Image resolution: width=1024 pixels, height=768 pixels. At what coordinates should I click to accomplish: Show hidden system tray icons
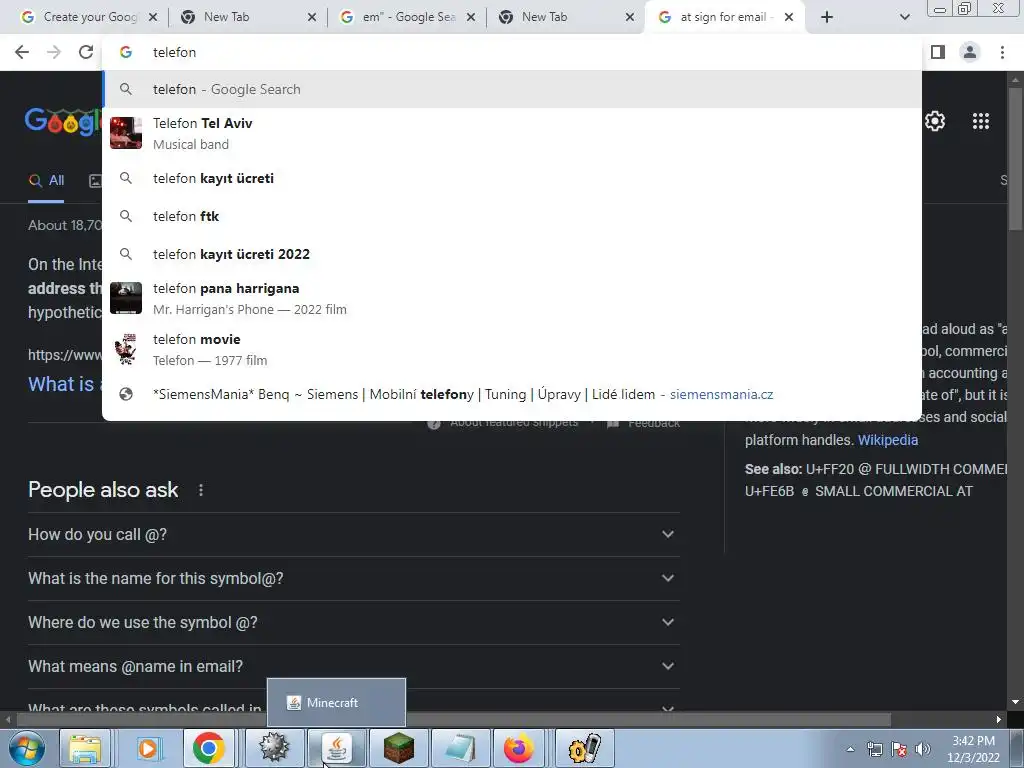tap(850, 749)
